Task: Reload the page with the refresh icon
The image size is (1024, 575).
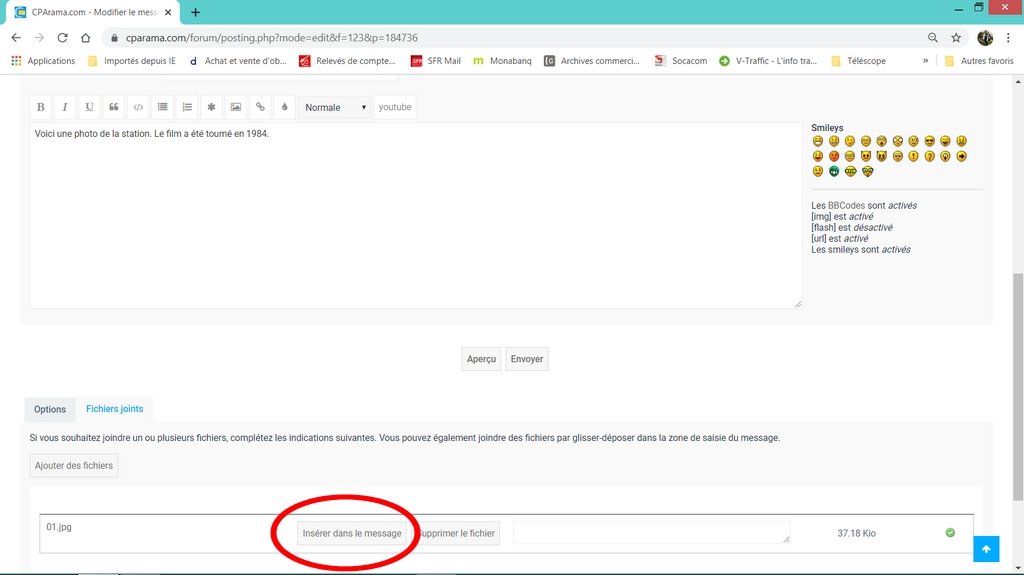Action: 63,38
